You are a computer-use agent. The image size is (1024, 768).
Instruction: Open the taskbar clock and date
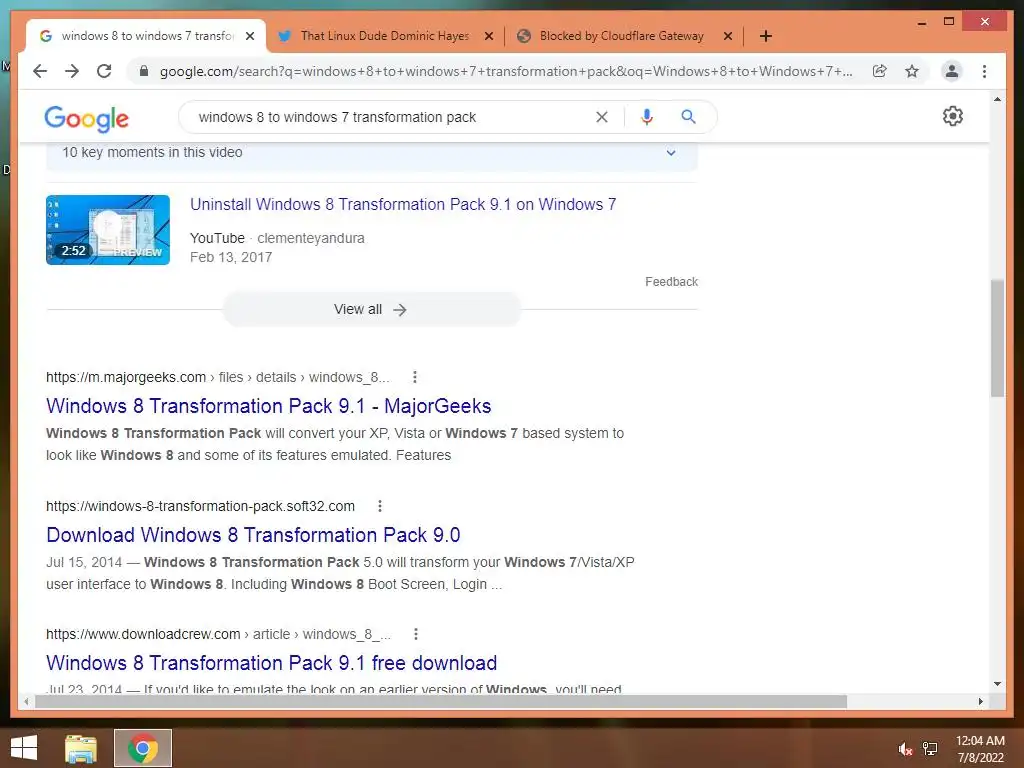(x=980, y=749)
